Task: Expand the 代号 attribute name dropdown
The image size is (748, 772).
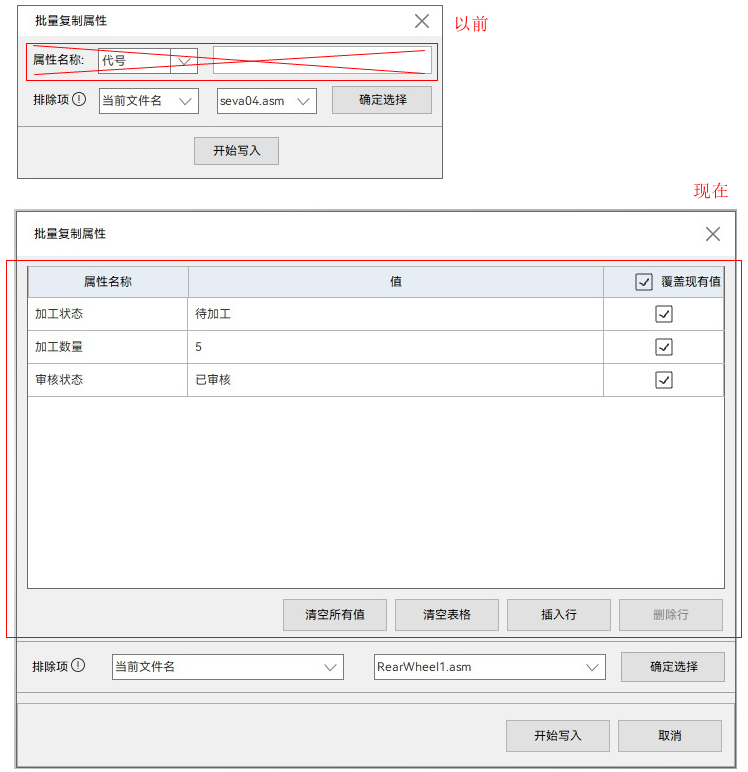Action: point(183,61)
